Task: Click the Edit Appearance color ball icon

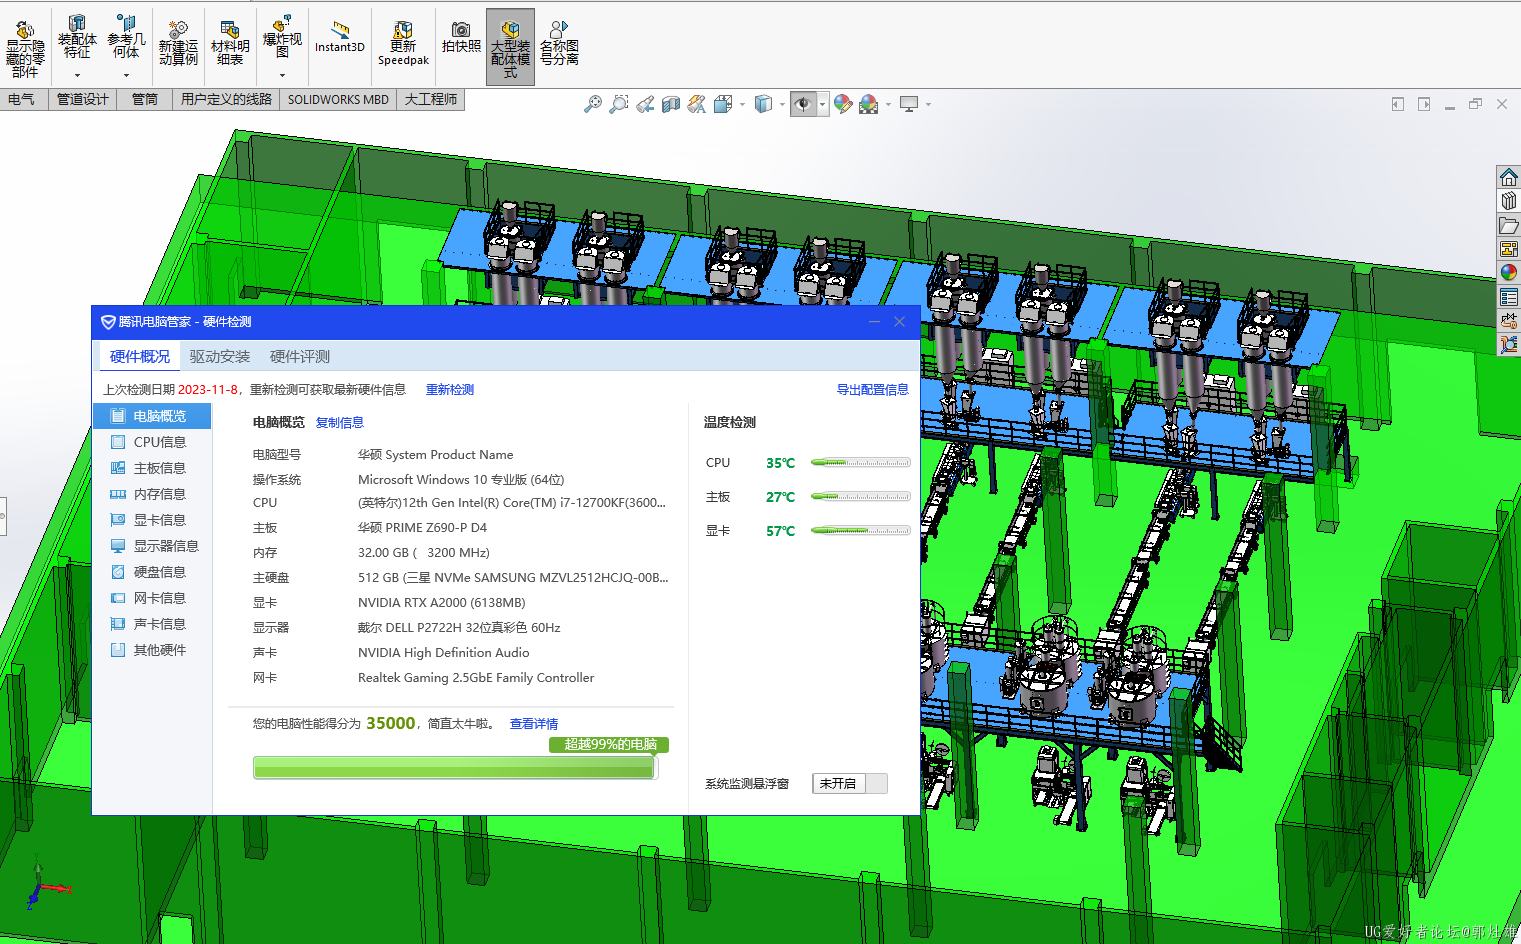Action: pos(843,104)
